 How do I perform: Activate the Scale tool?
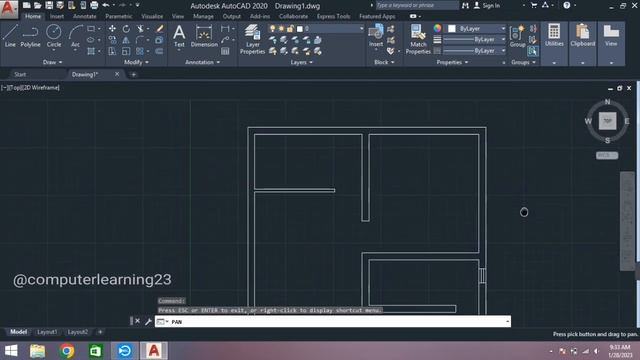coord(126,51)
